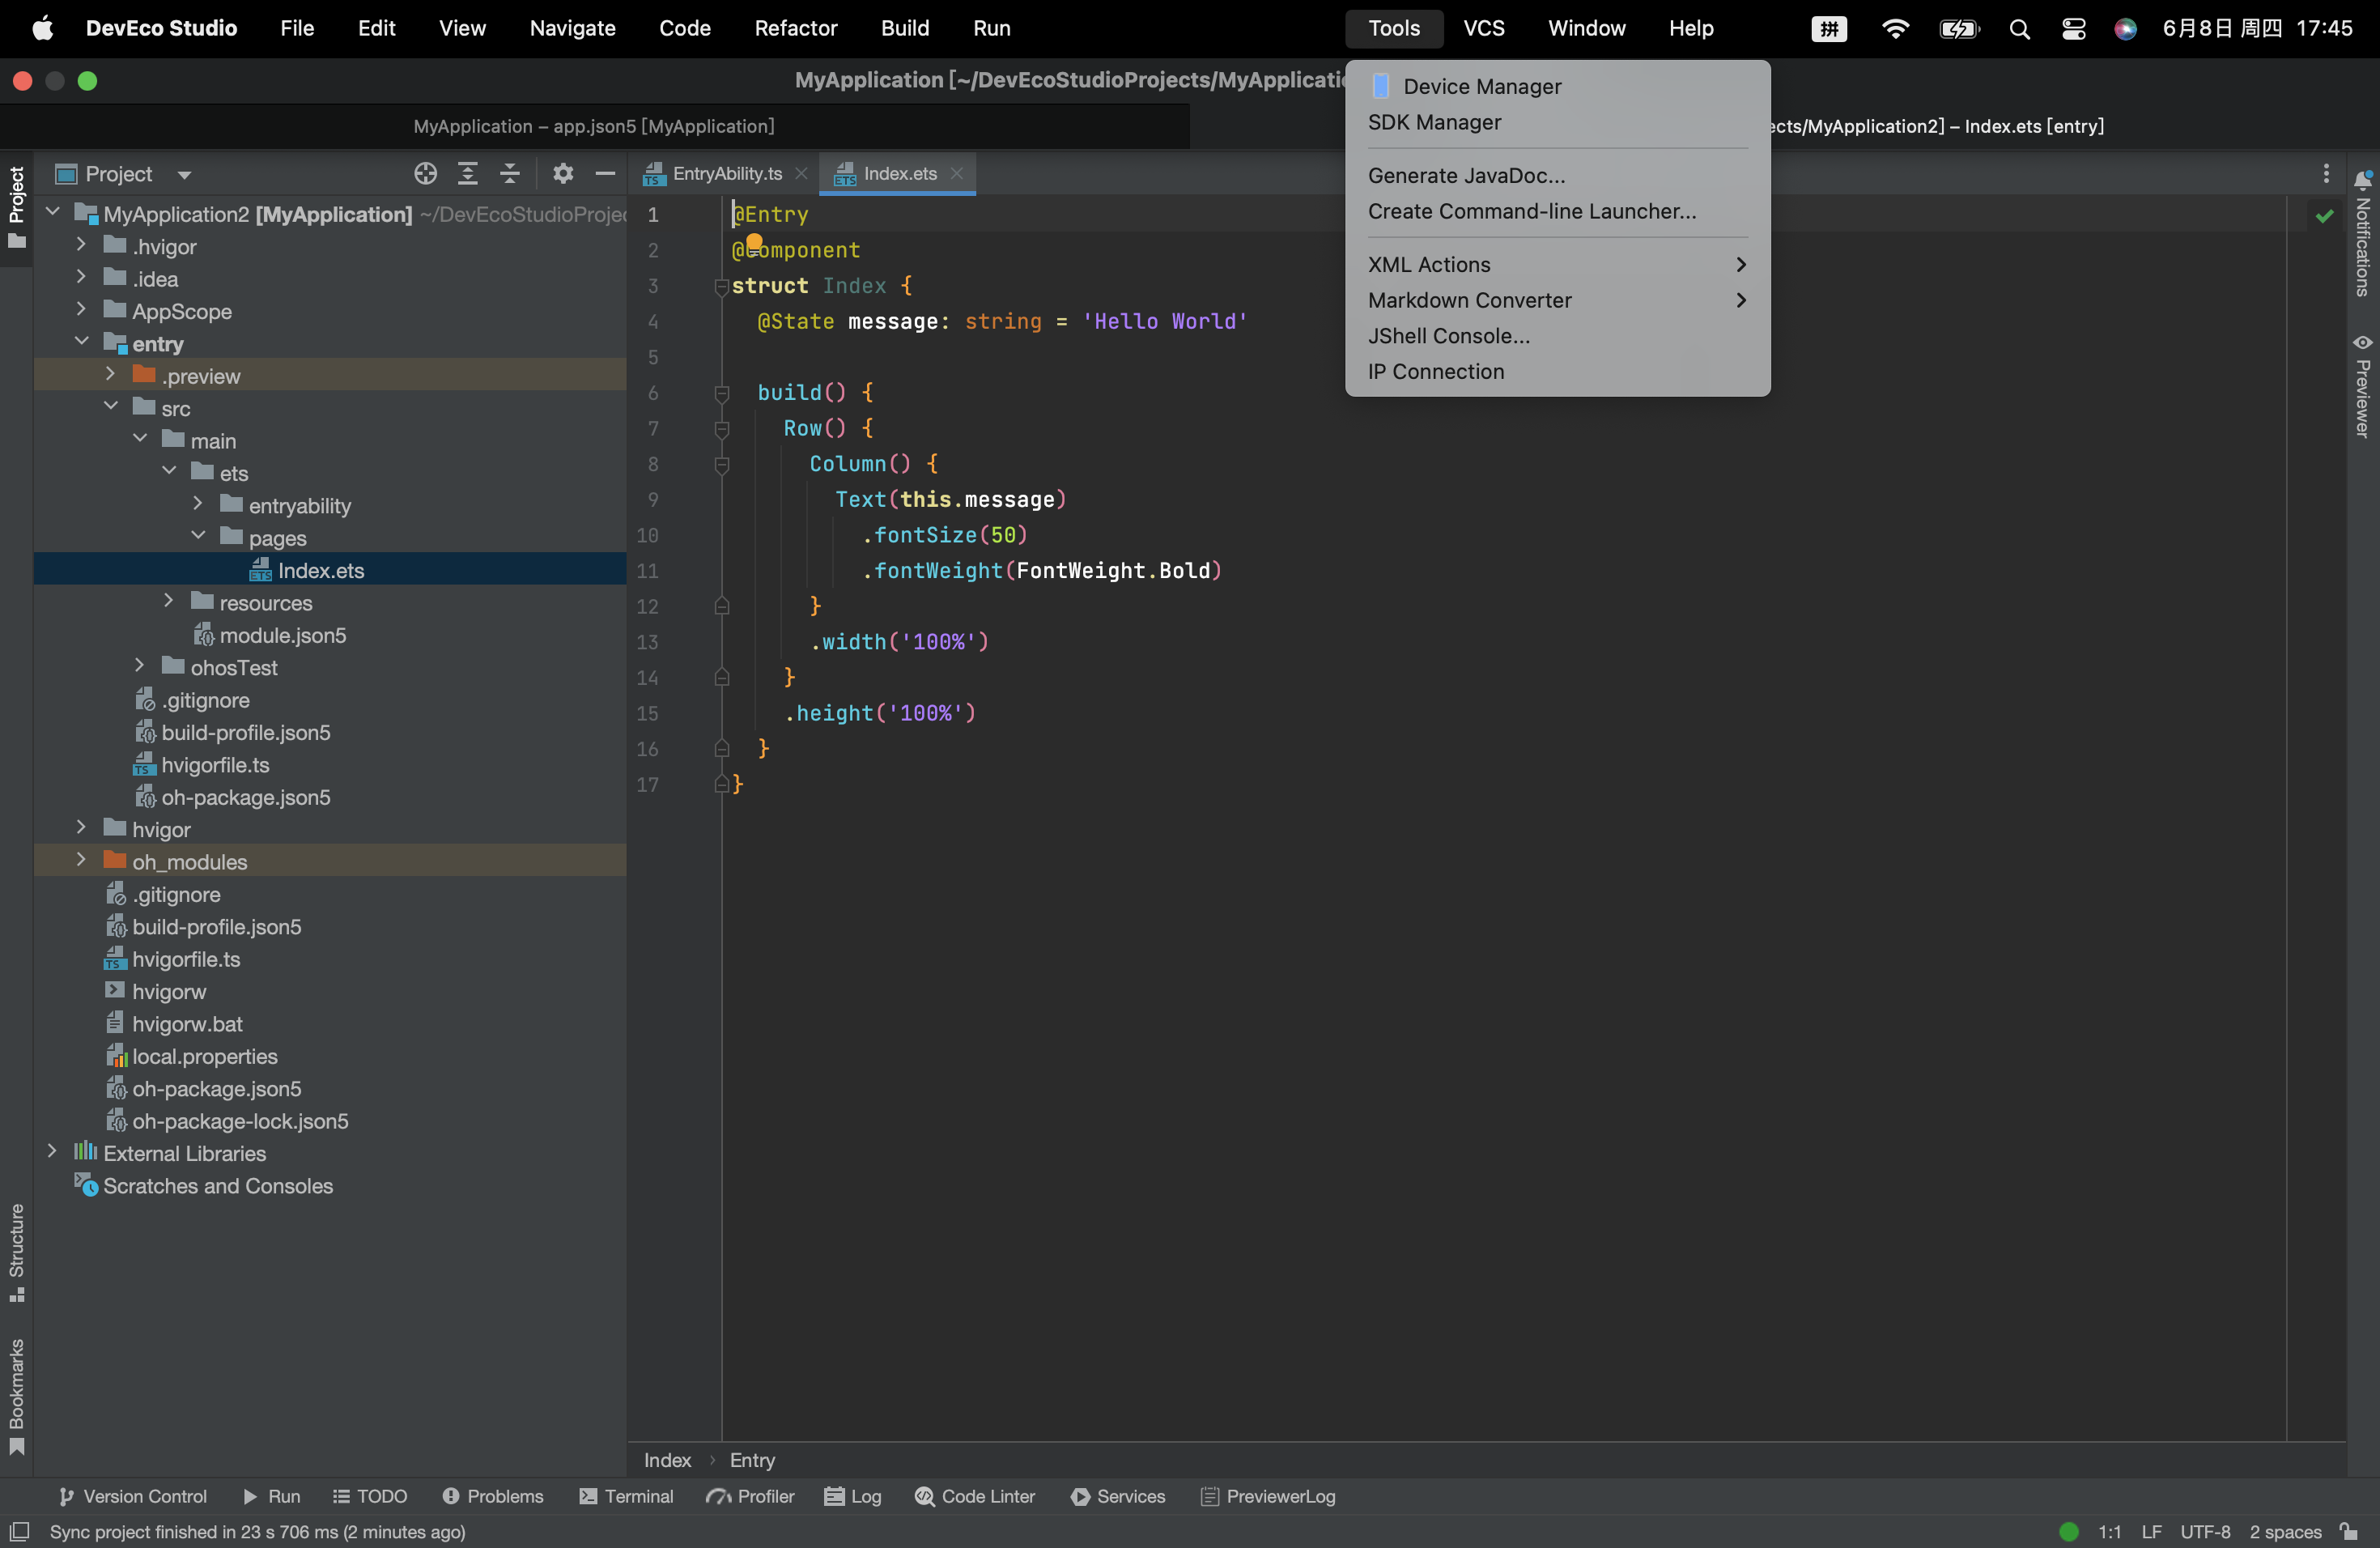Click the UTF-8 encoding status
Image resolution: width=2380 pixels, height=1548 pixels.
[x=2205, y=1532]
